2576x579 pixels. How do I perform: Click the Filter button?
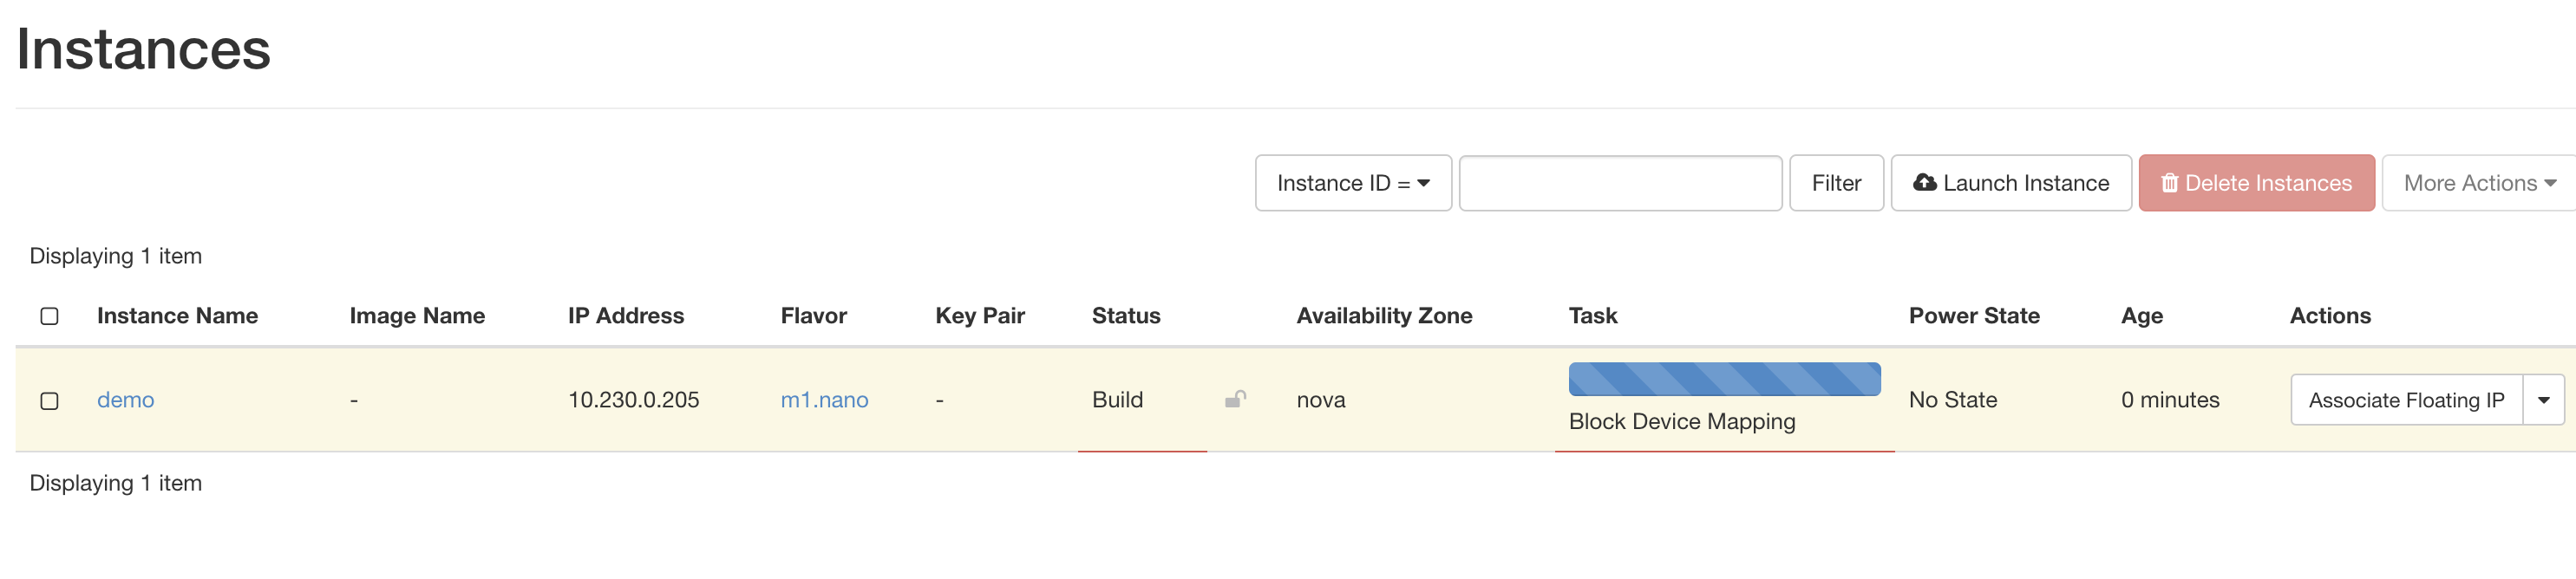point(1836,182)
